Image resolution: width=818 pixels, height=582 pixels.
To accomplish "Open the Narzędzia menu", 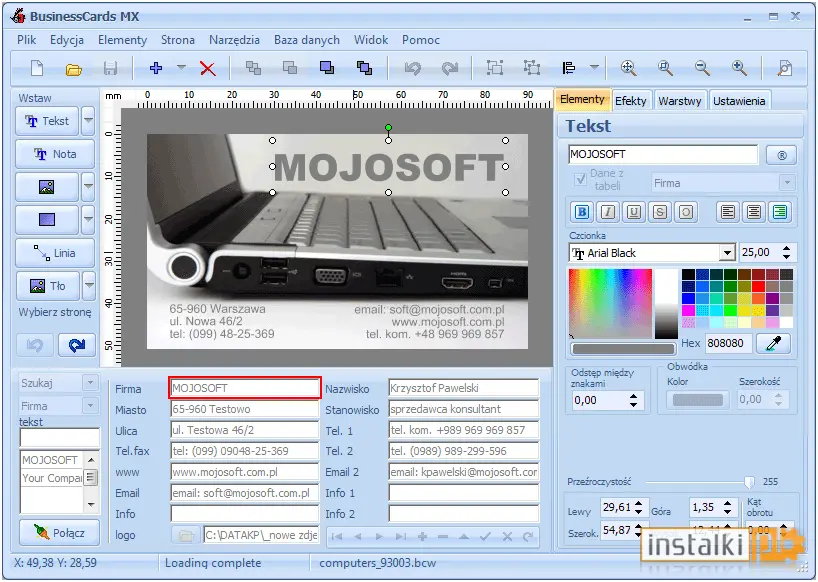I will pos(234,40).
